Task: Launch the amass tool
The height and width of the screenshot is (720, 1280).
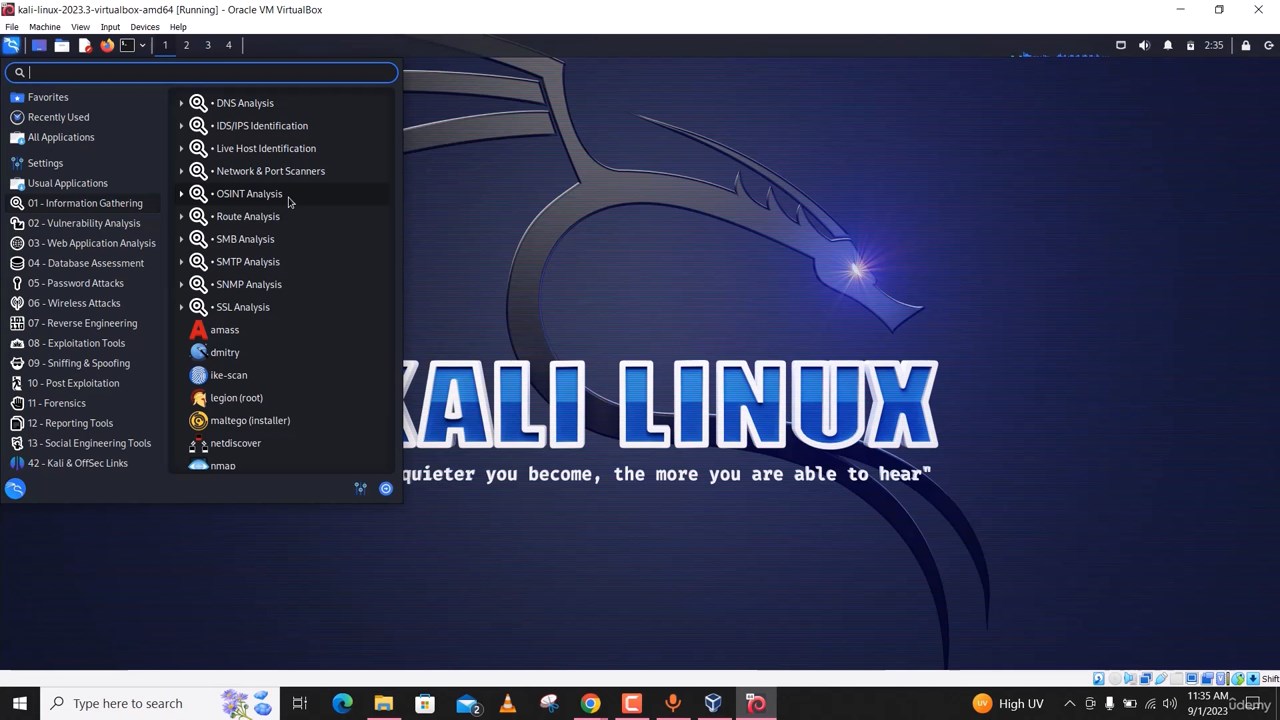Action: tap(281, 330)
